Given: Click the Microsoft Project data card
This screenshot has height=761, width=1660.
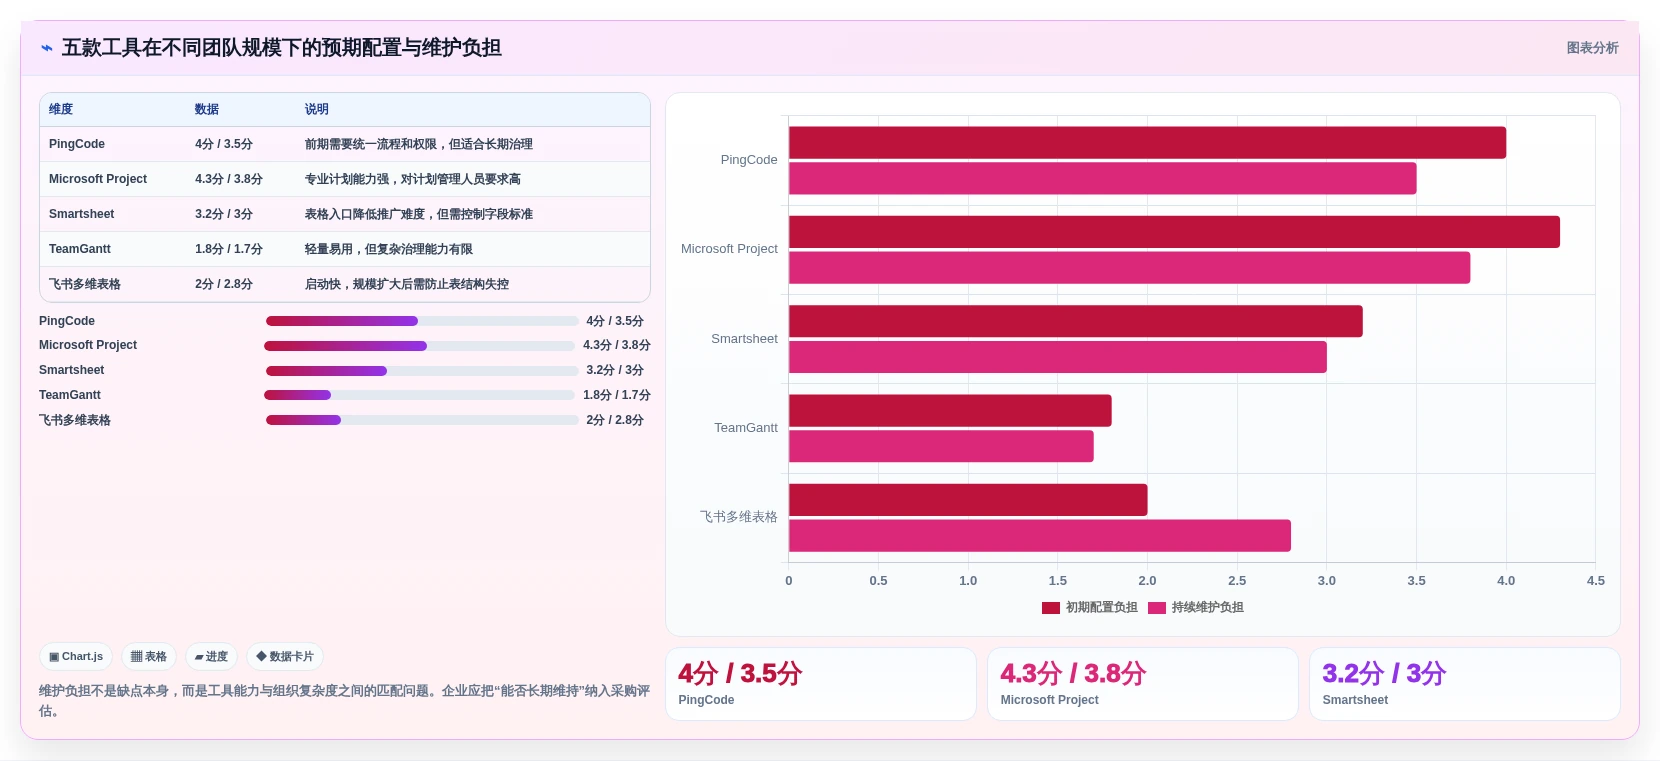Looking at the screenshot, I should pyautogui.click(x=1143, y=684).
